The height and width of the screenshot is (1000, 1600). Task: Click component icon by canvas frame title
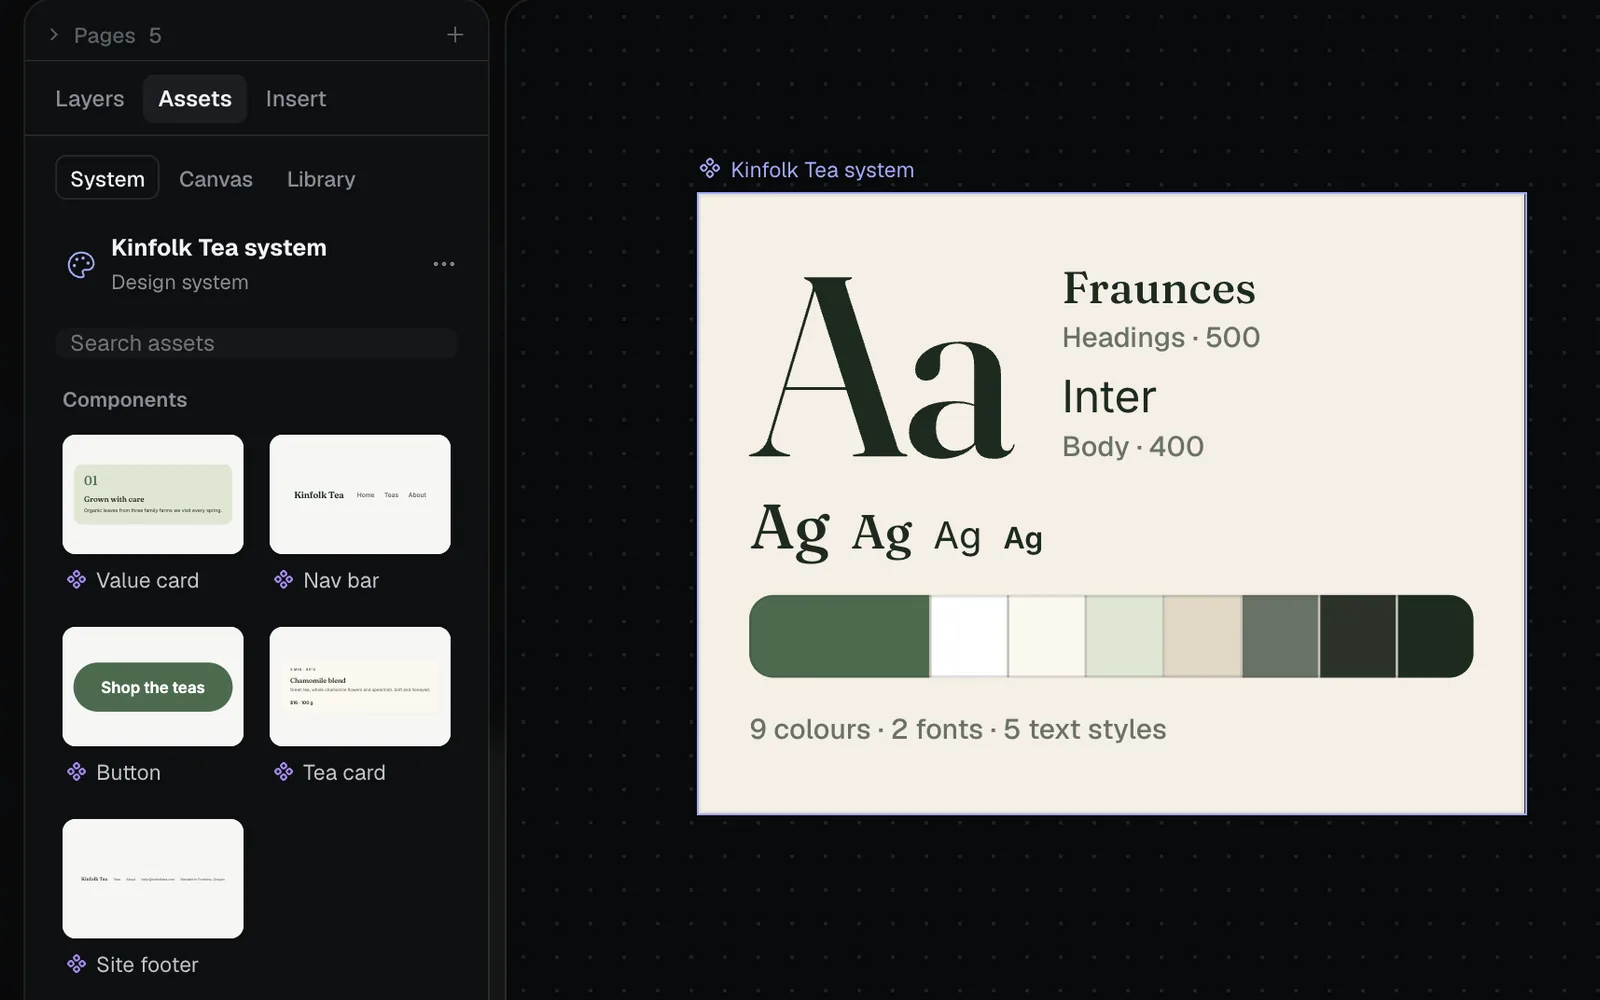pos(710,168)
